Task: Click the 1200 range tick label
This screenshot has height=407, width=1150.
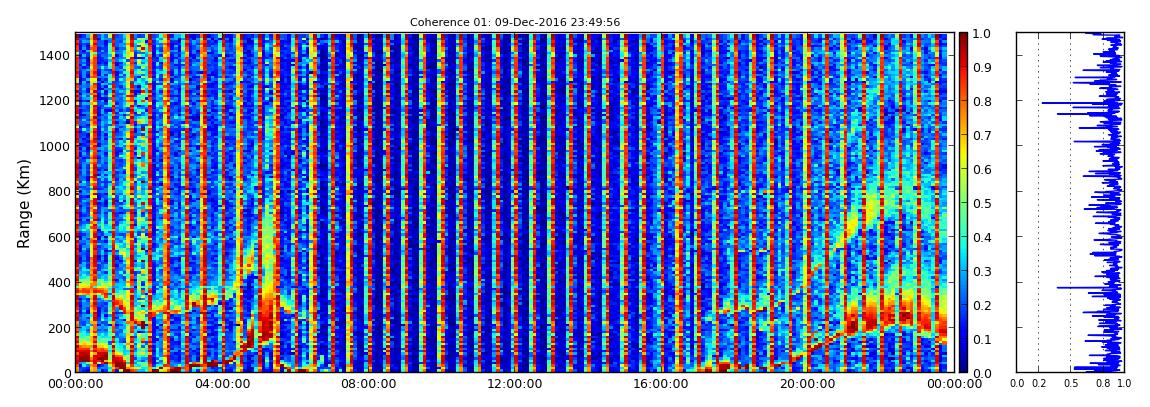Action: pos(55,101)
